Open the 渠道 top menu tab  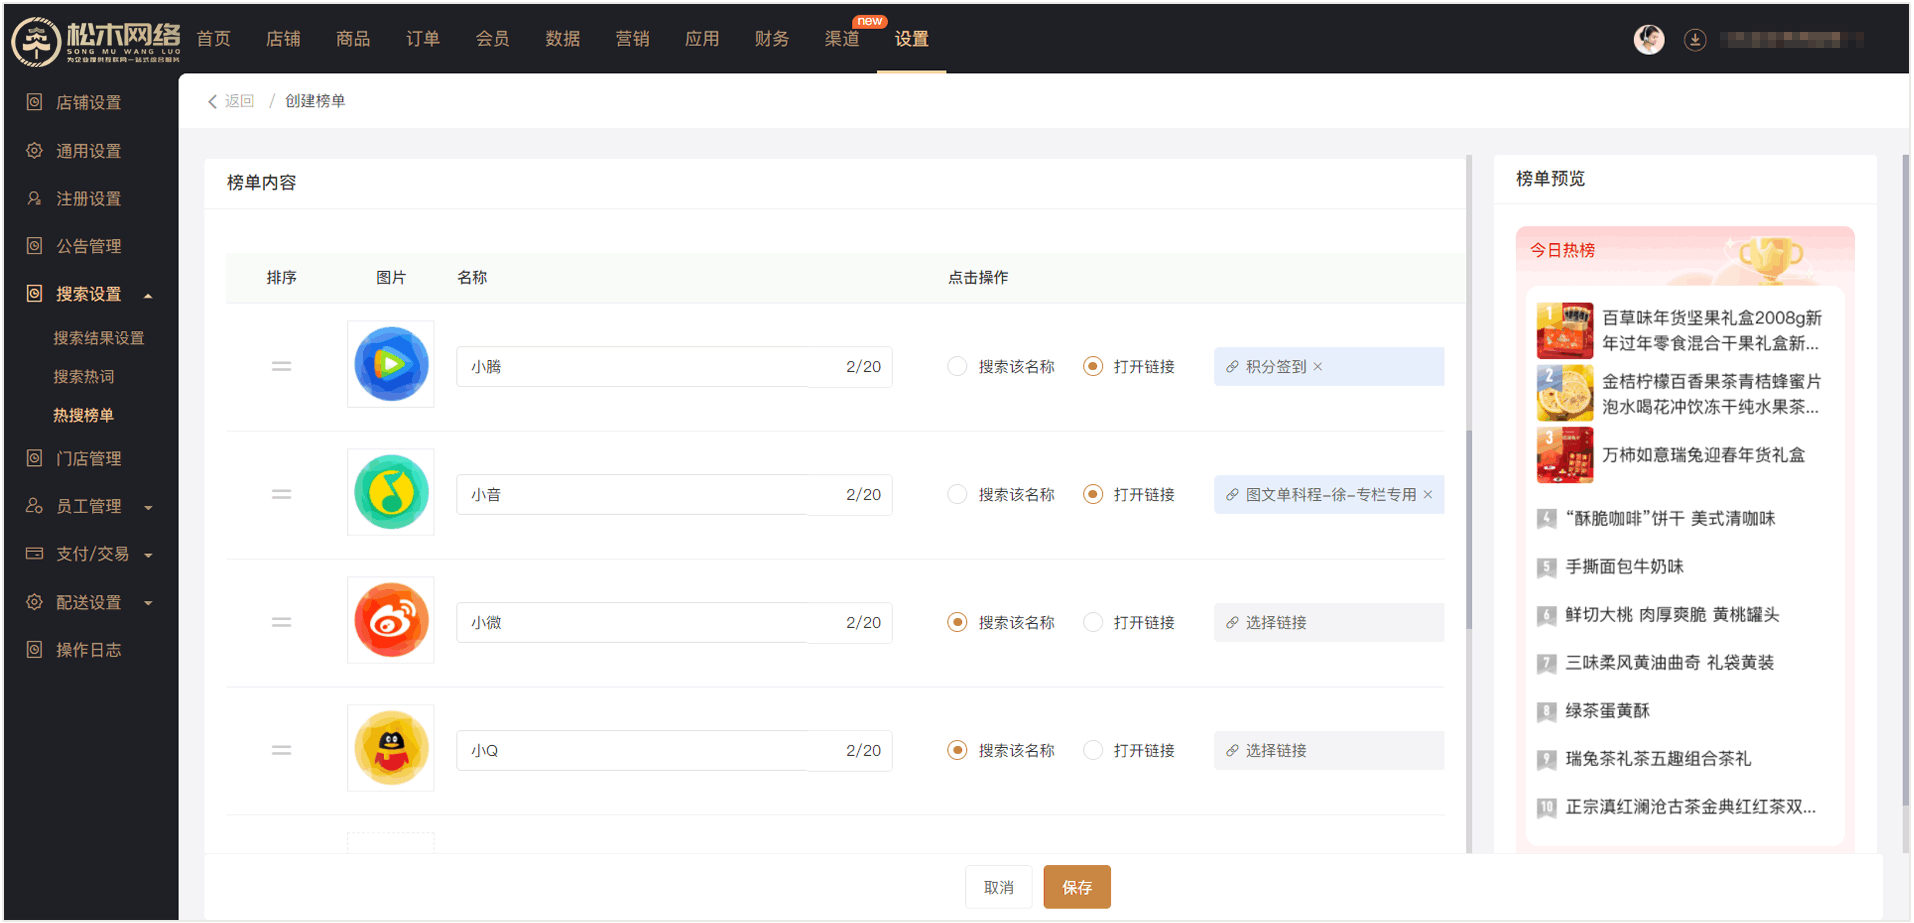841,39
